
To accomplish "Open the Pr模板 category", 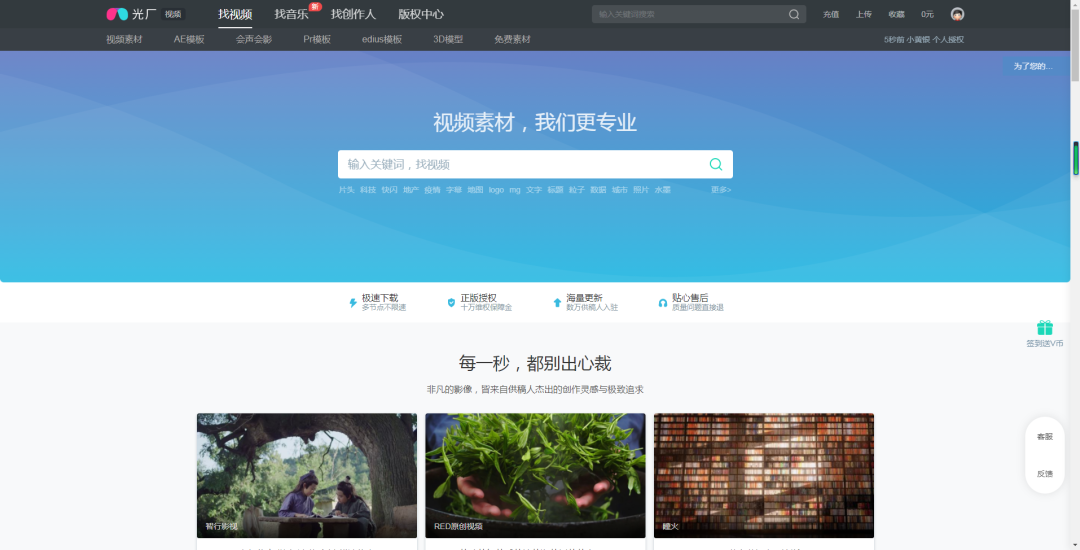I will [317, 39].
